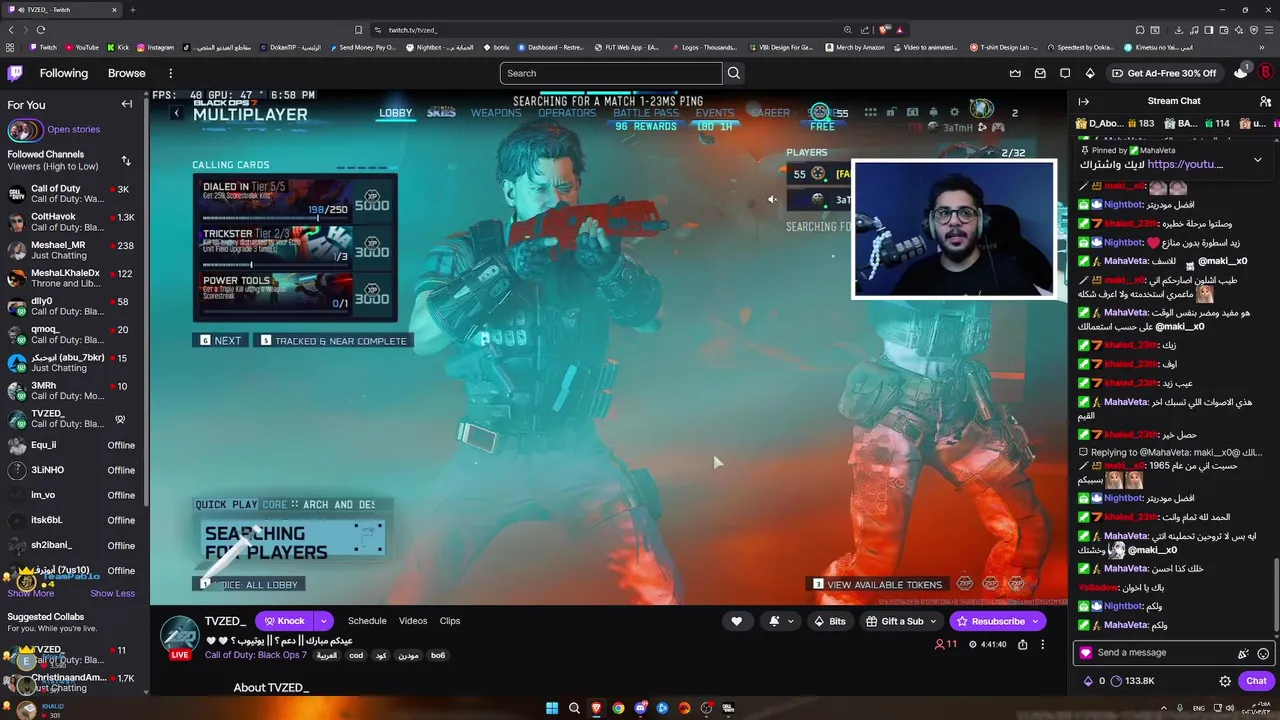Screen dimensions: 1280x720
Task: Open the emote picker in chat
Action: (1263, 653)
